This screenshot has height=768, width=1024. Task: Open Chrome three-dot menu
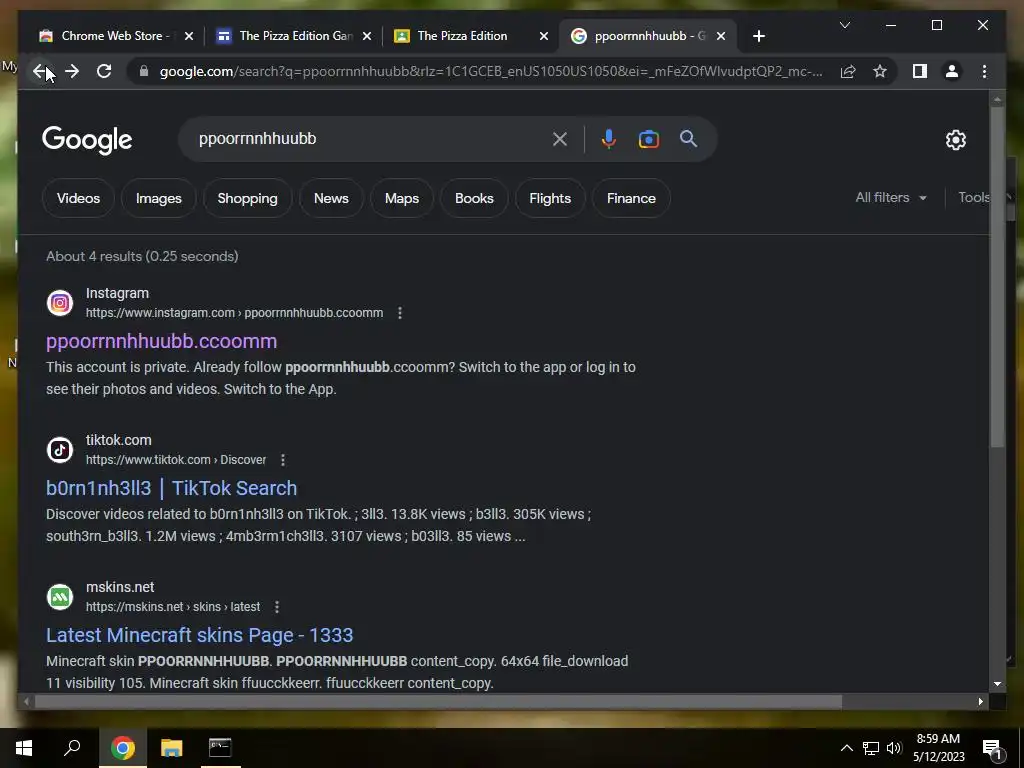coord(984,71)
